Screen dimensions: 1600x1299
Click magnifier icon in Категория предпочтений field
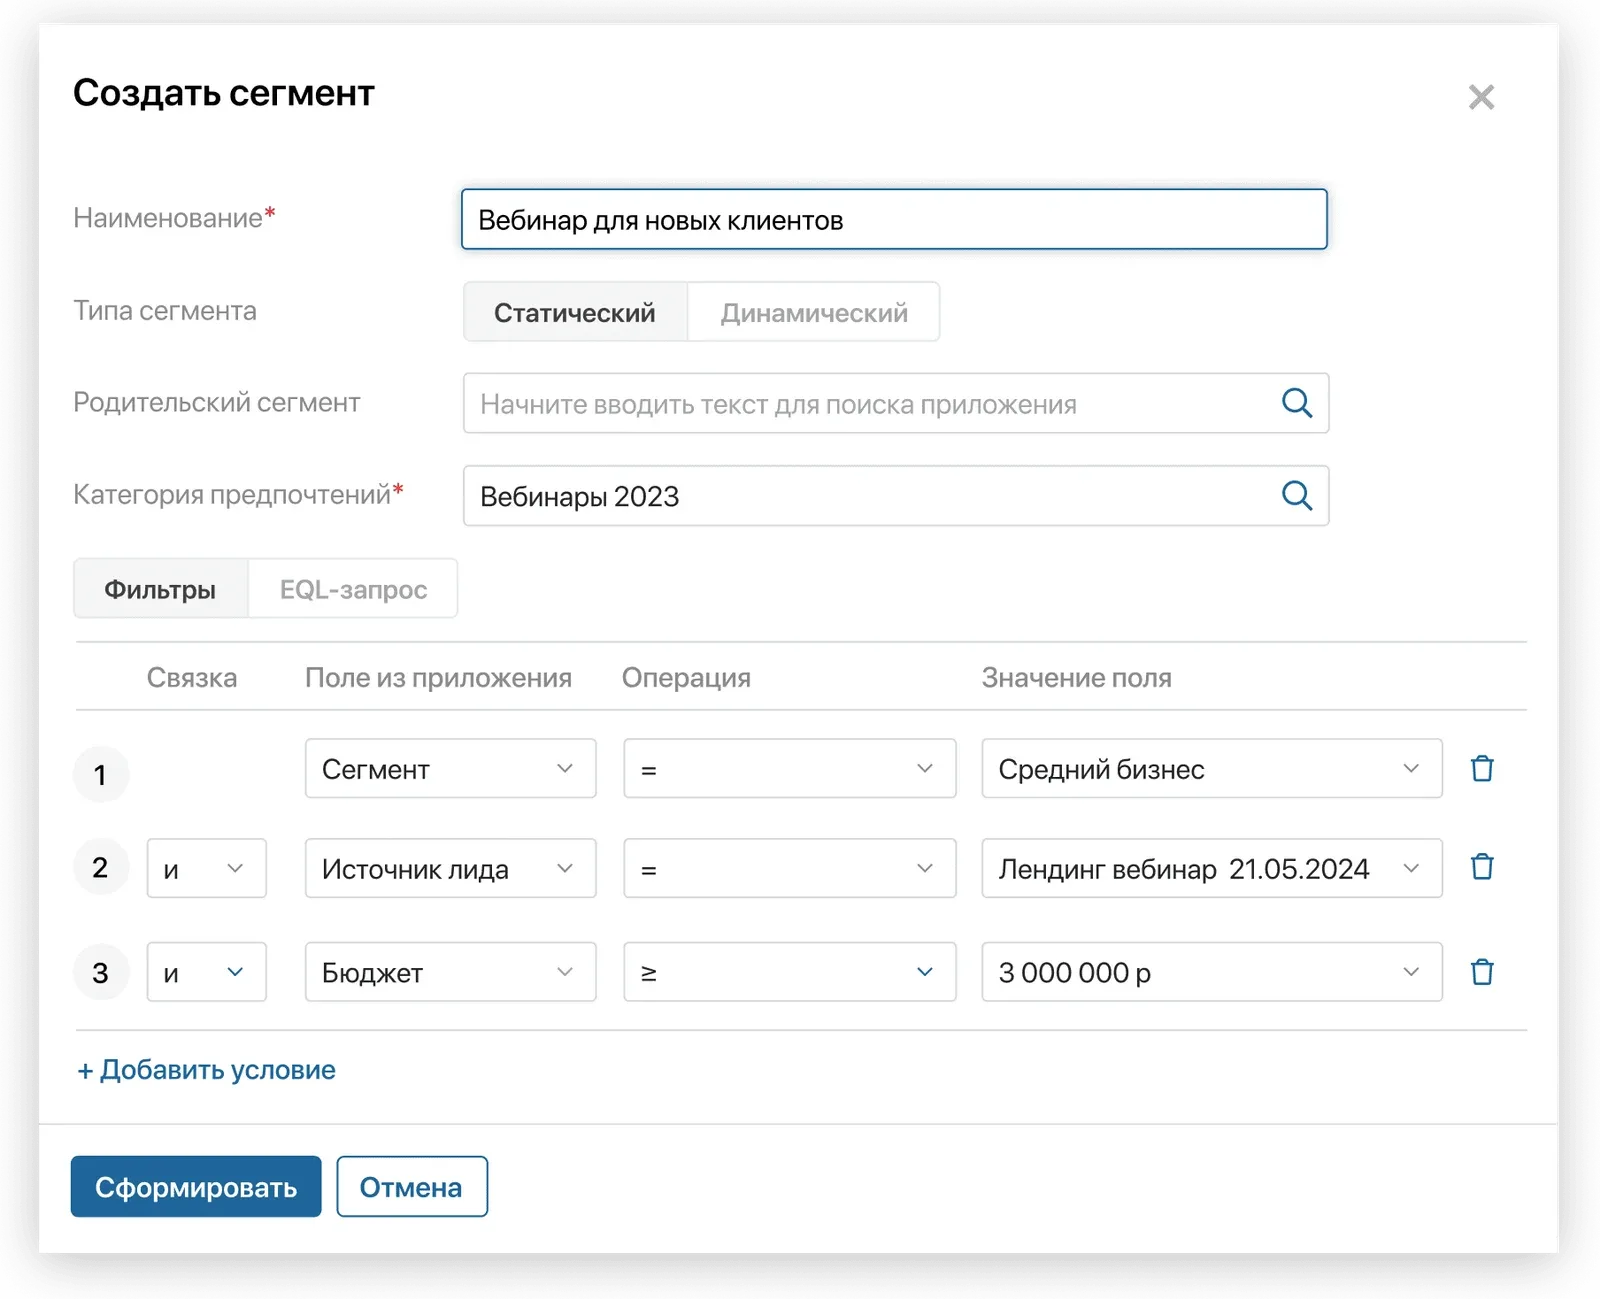(1297, 495)
